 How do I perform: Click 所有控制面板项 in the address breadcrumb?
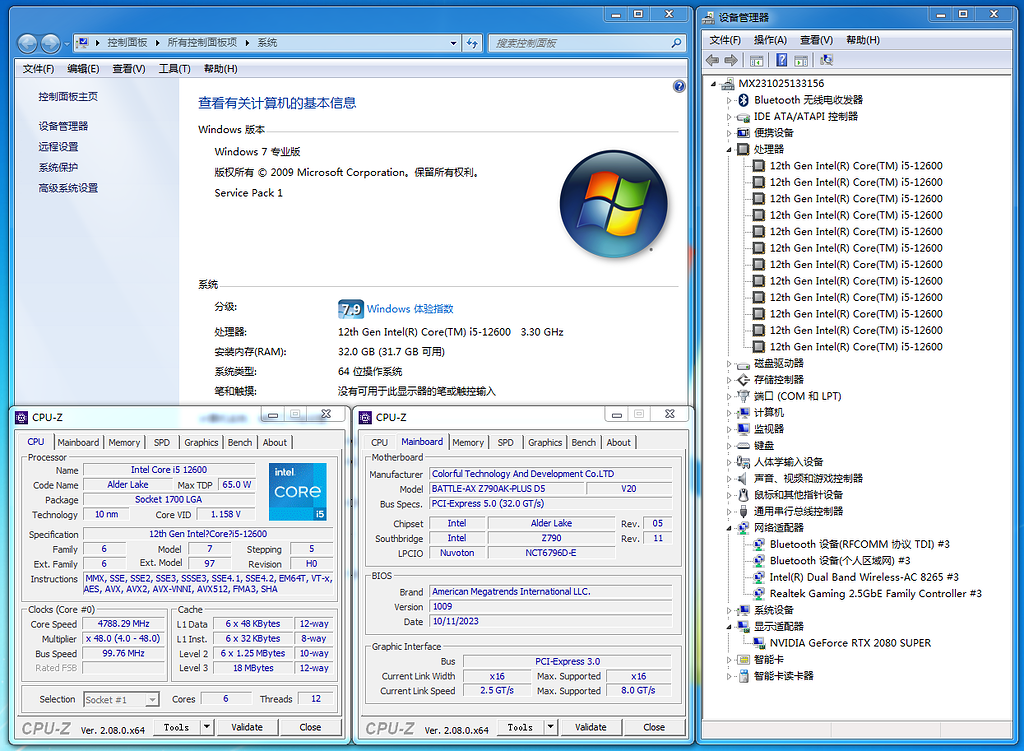pos(202,42)
